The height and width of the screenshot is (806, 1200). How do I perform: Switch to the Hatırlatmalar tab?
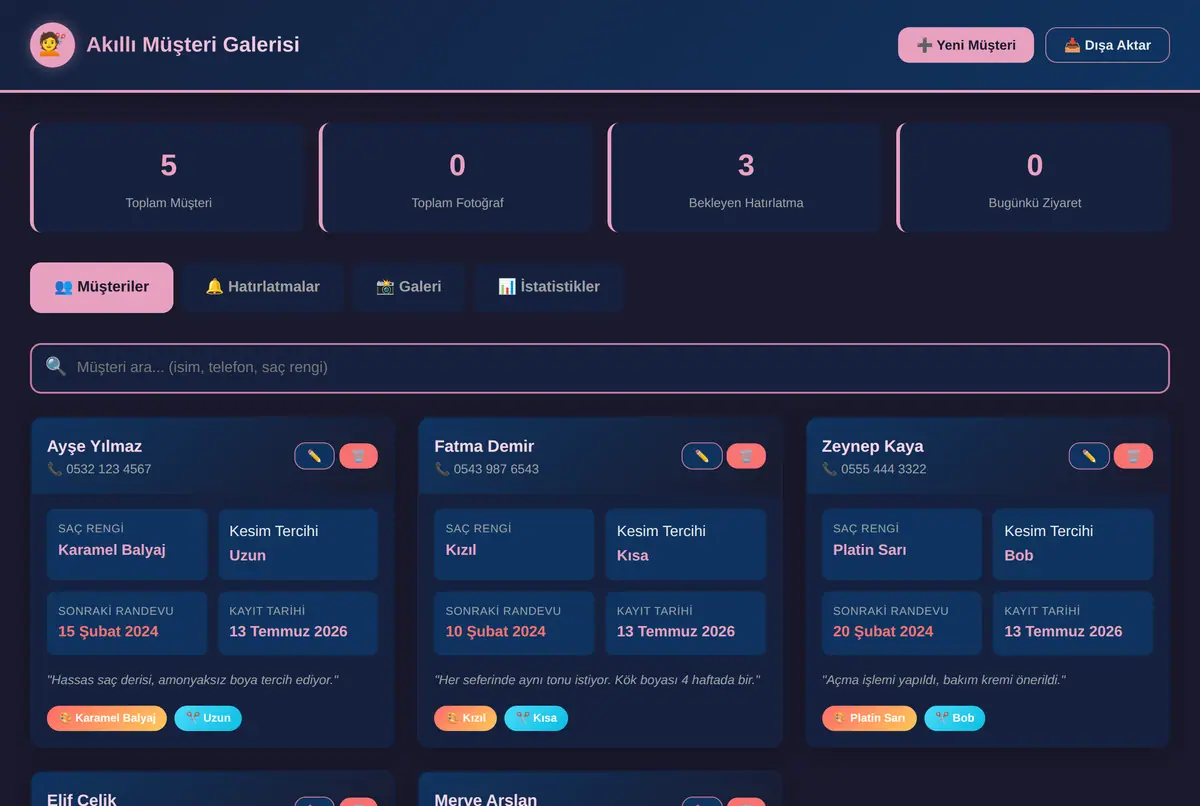[x=263, y=288]
